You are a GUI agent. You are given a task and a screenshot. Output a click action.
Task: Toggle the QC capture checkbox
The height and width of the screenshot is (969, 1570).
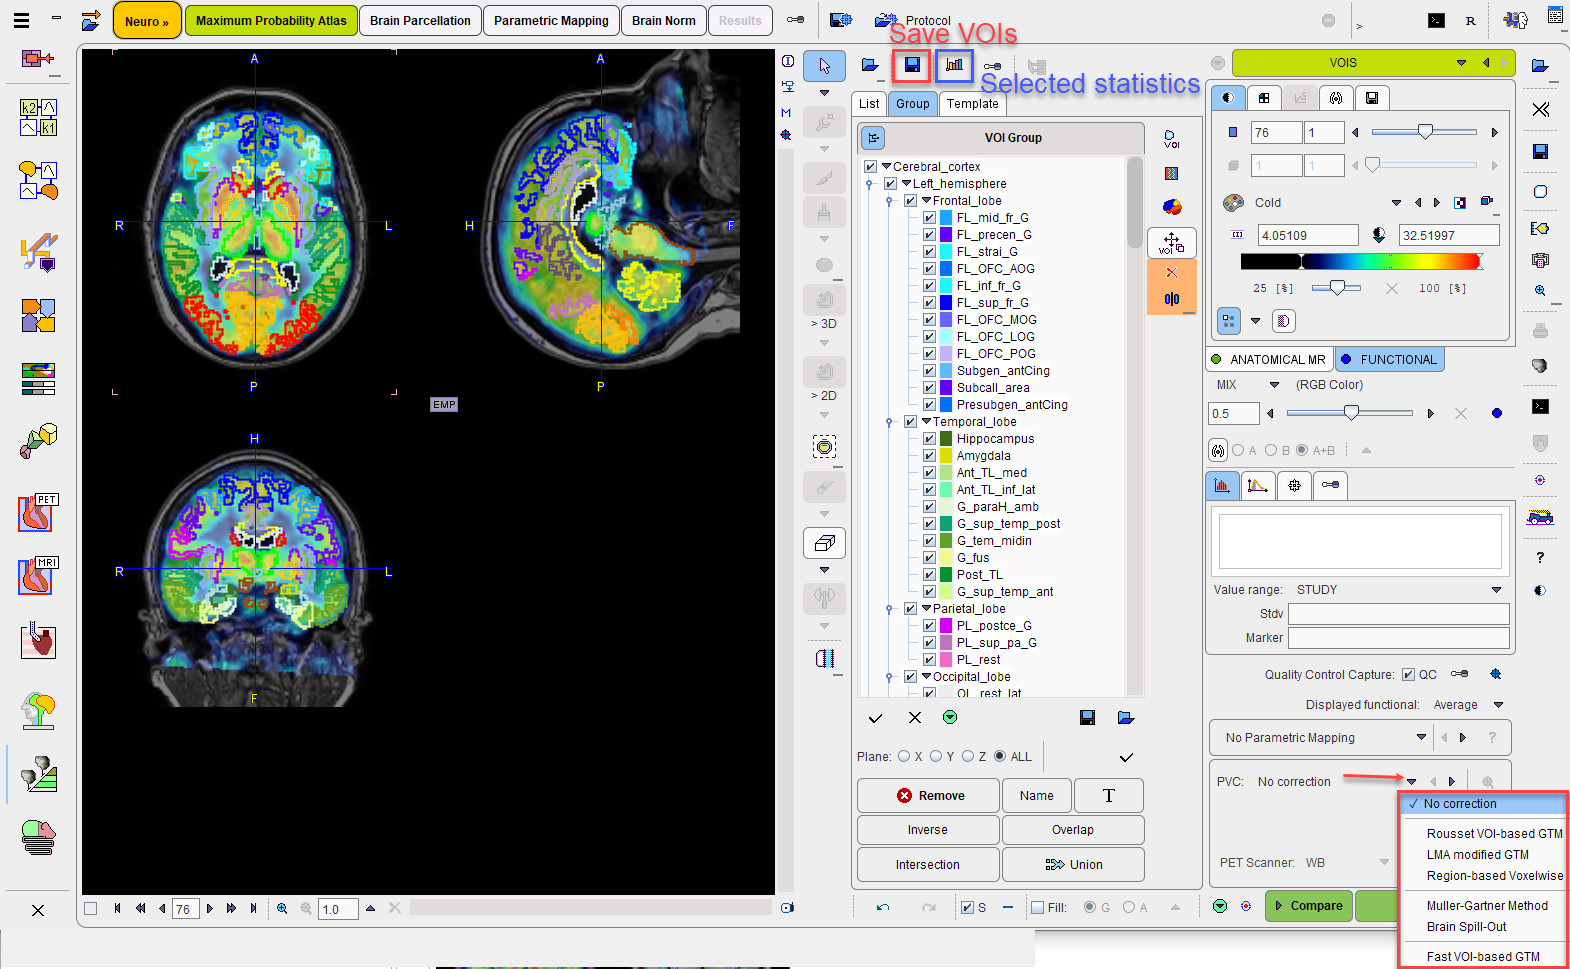tap(1408, 675)
